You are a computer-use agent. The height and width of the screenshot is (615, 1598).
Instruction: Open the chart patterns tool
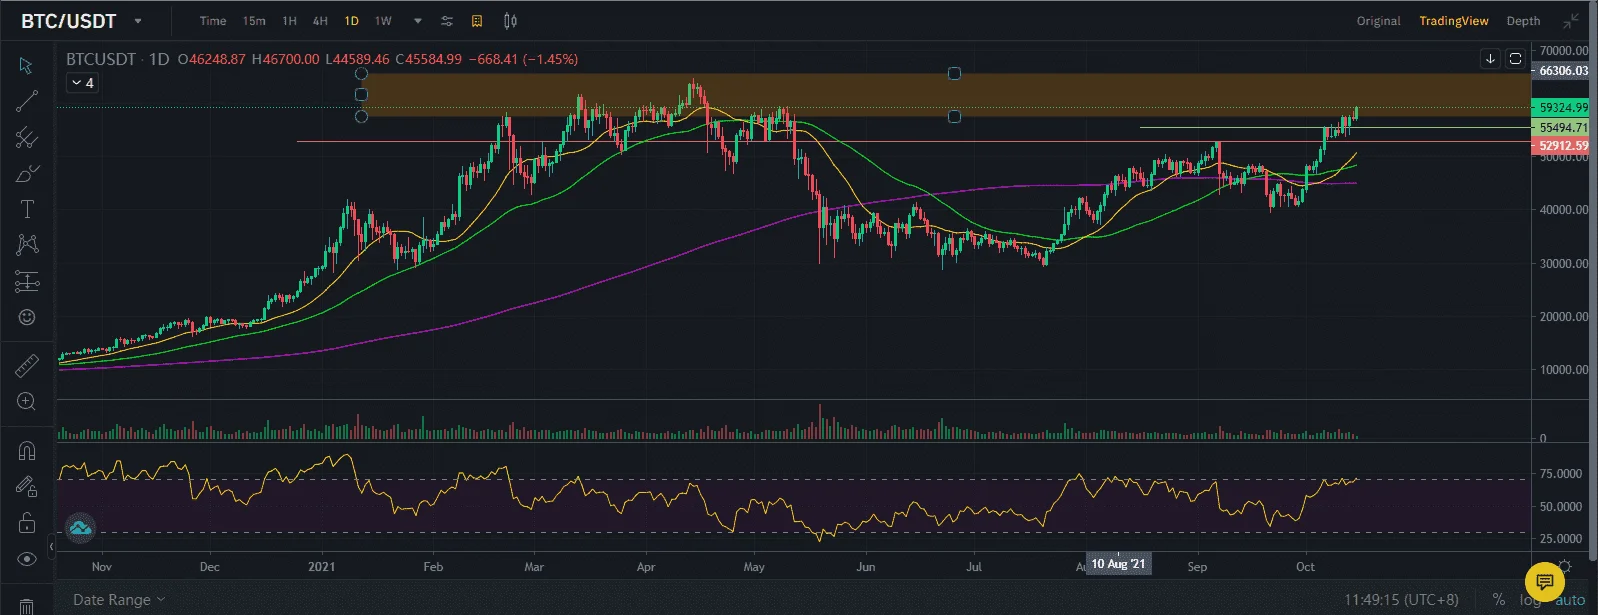click(27, 245)
